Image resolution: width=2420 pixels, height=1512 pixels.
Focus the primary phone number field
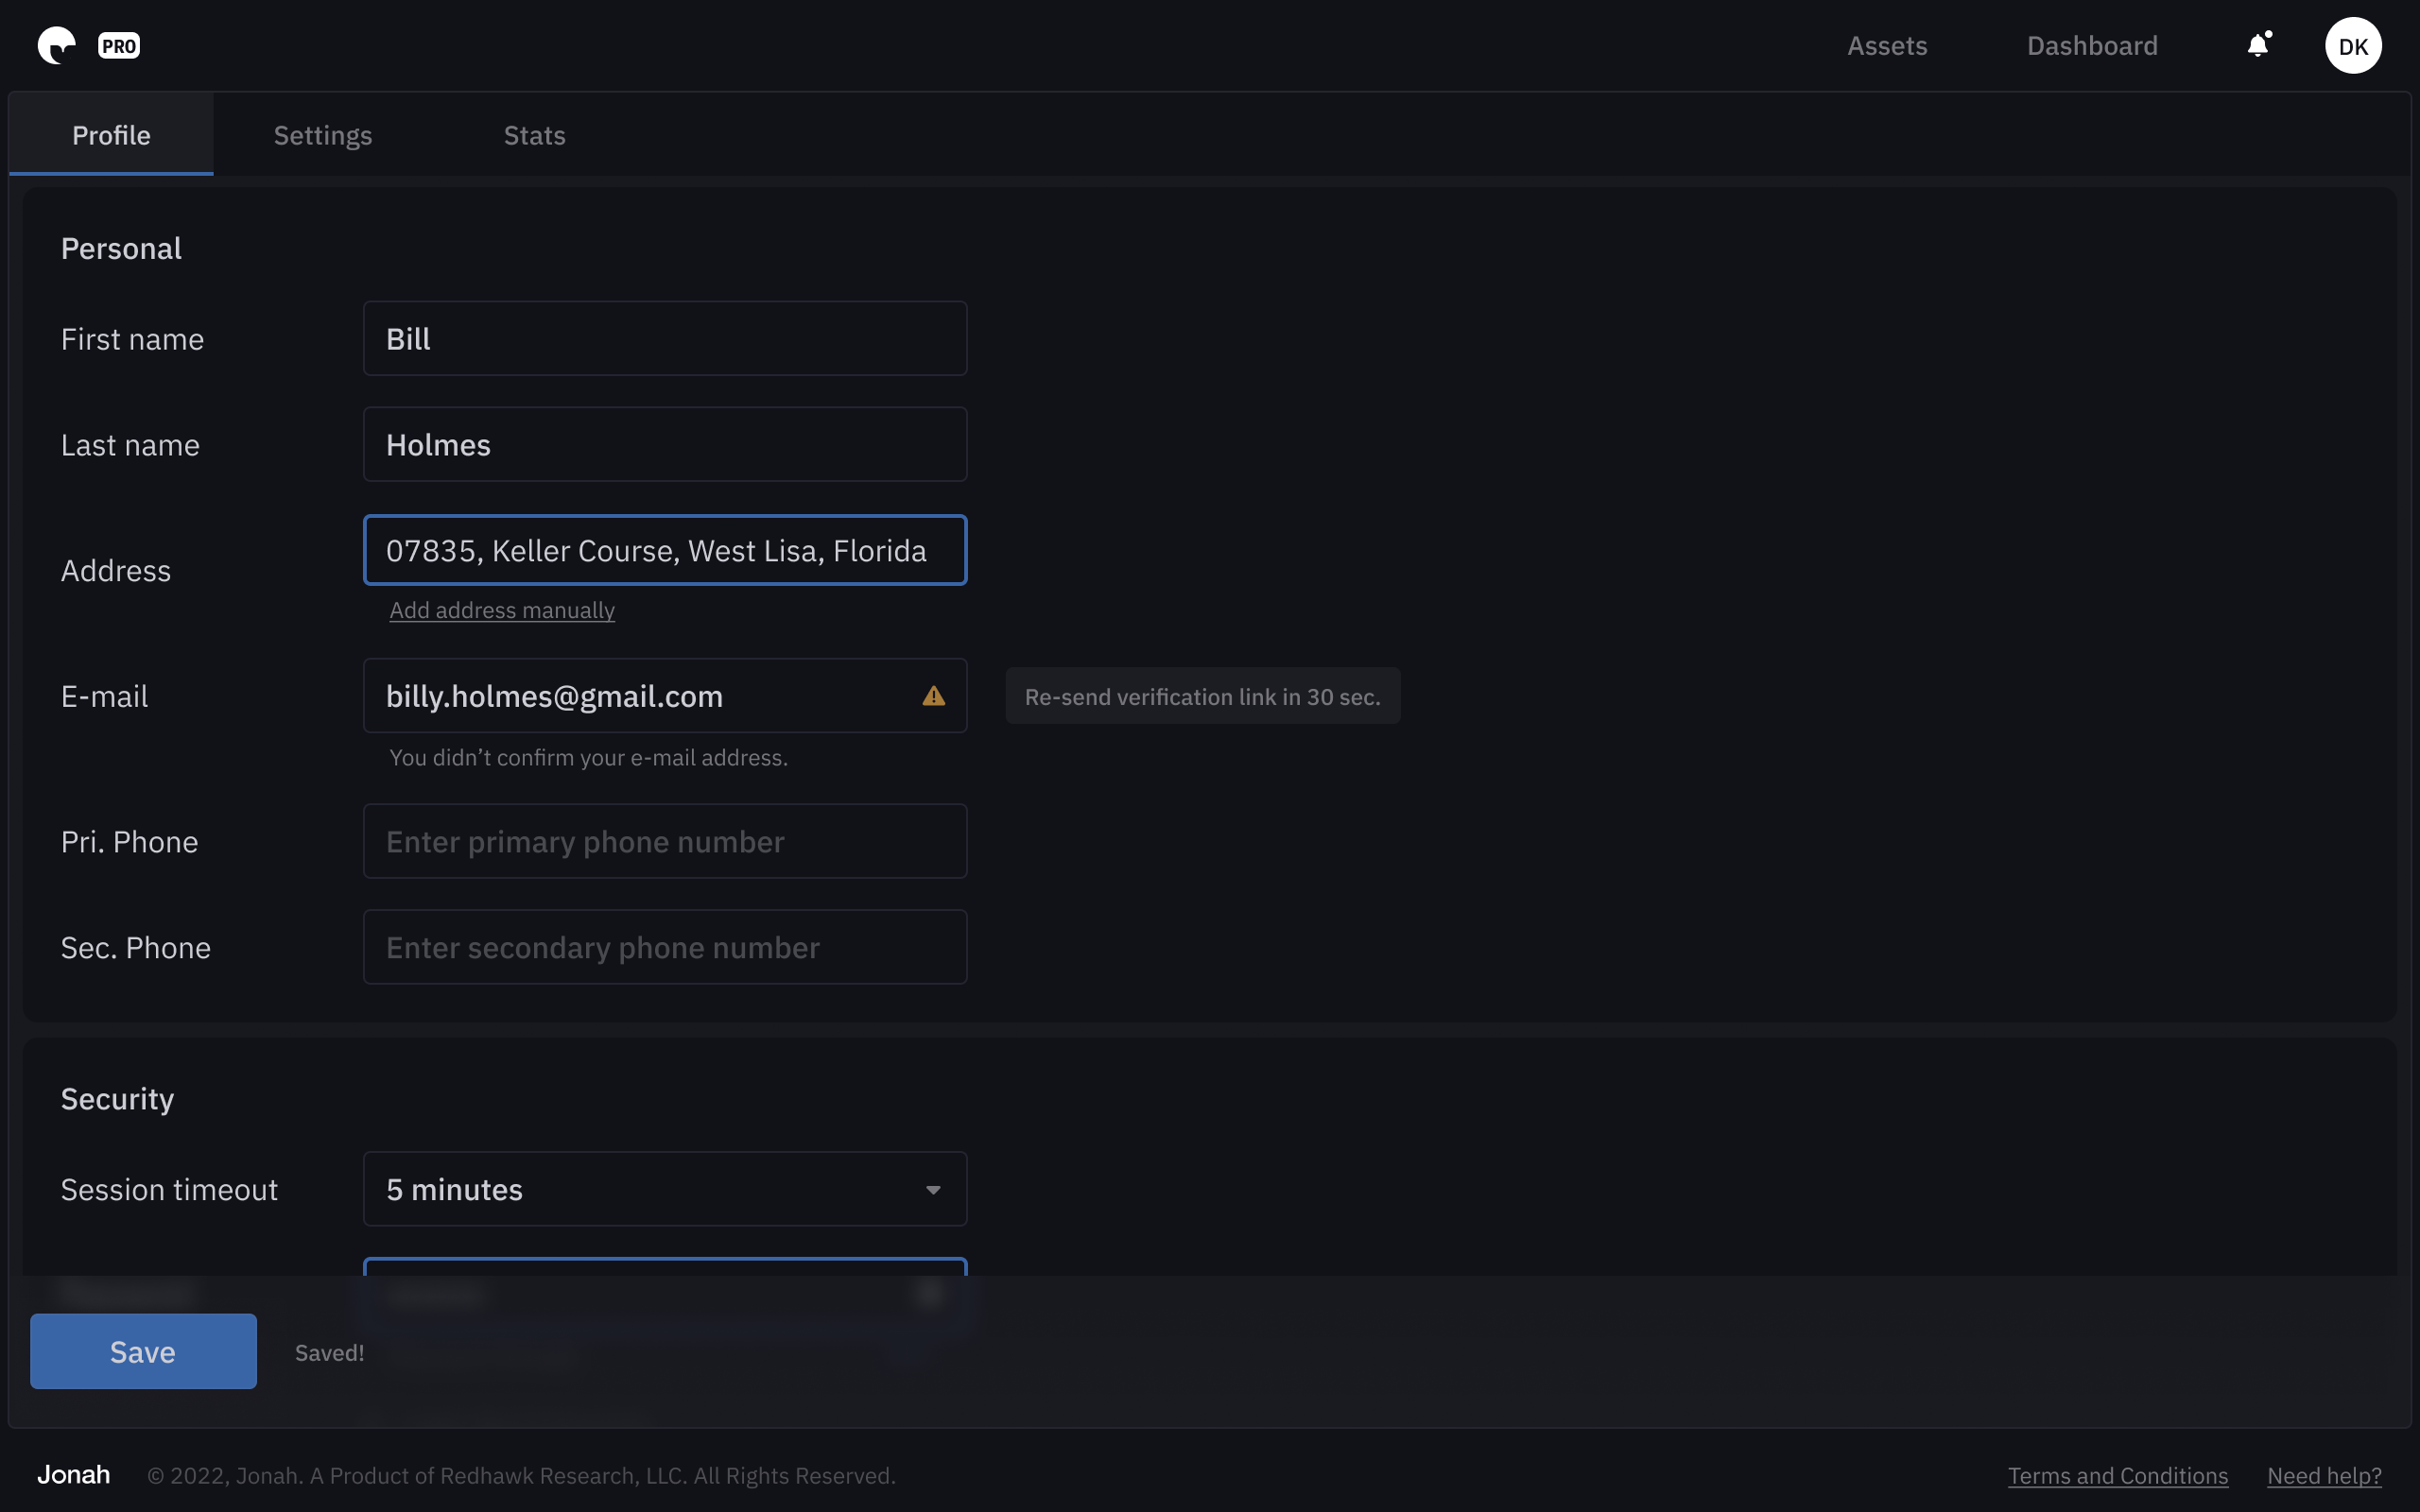(664, 841)
